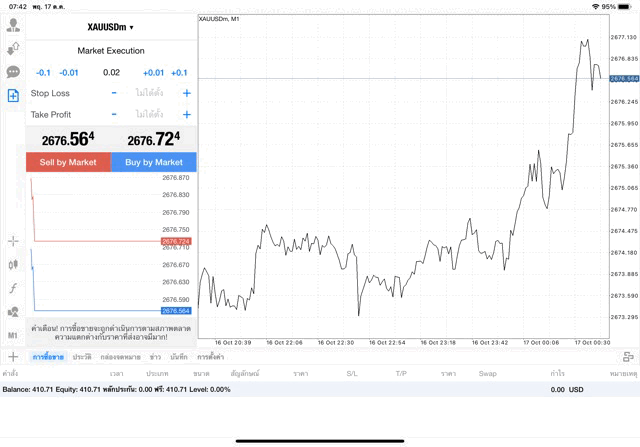Screen dimensions: 640x447
Task: Open the chart objects shapes icon
Action: point(13,312)
